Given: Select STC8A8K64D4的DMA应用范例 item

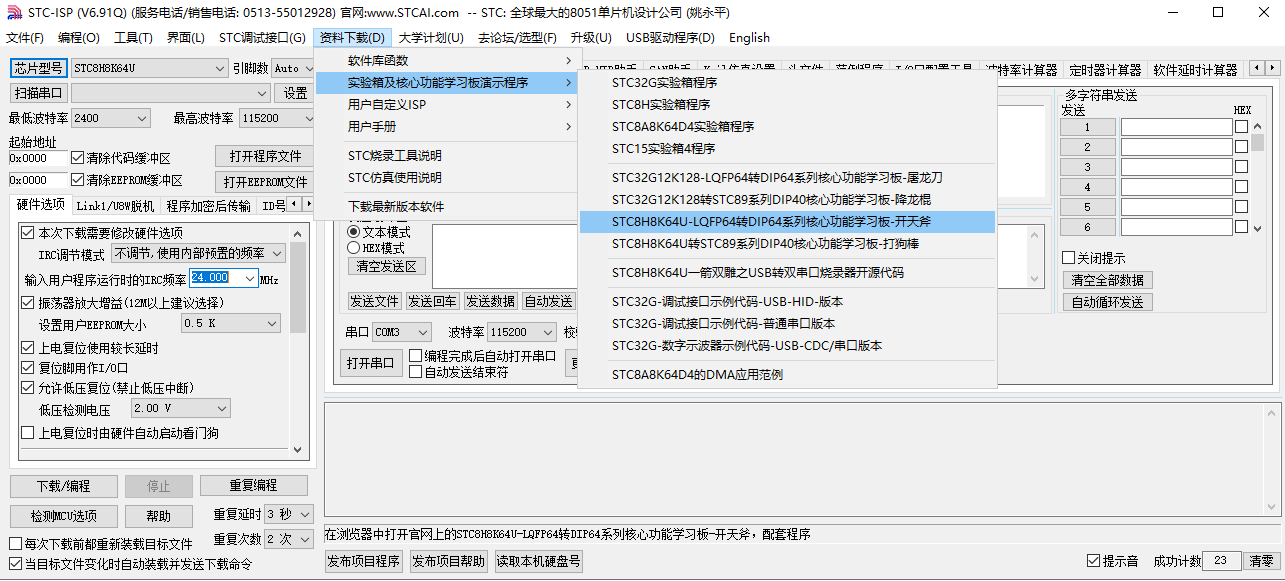Looking at the screenshot, I should [787, 376].
